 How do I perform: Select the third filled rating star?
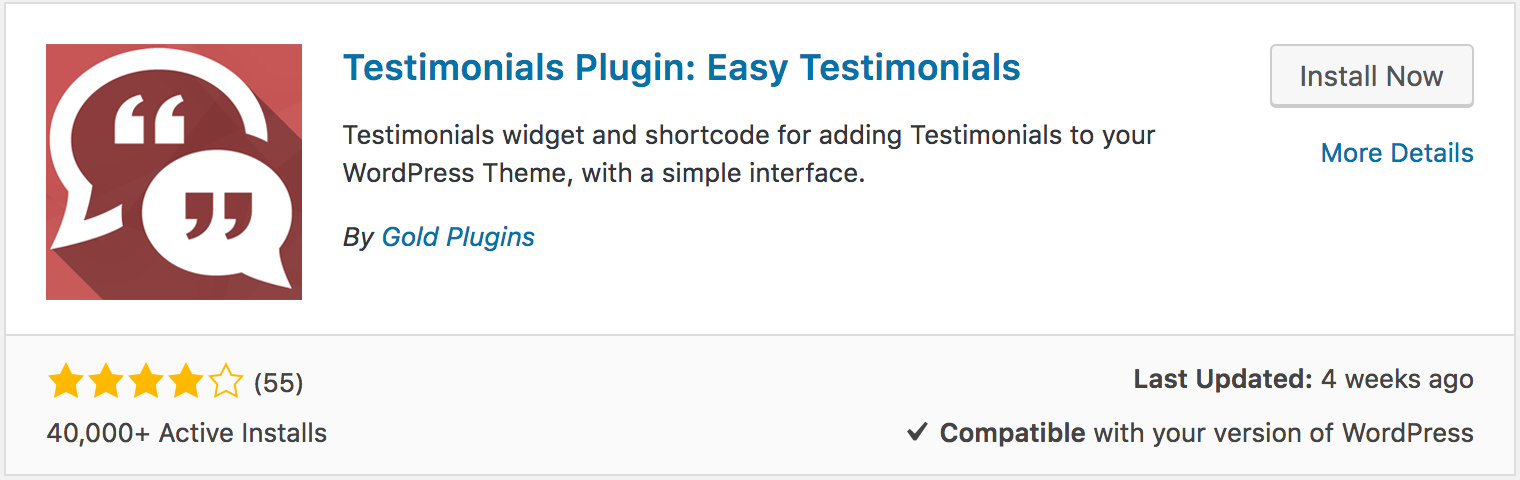pos(145,381)
